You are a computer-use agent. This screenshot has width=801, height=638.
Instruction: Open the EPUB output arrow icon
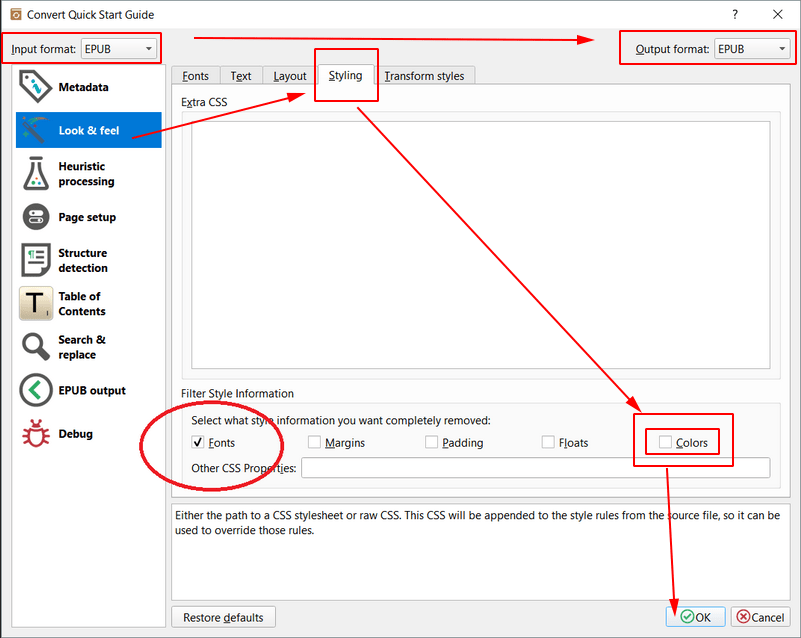[36, 390]
